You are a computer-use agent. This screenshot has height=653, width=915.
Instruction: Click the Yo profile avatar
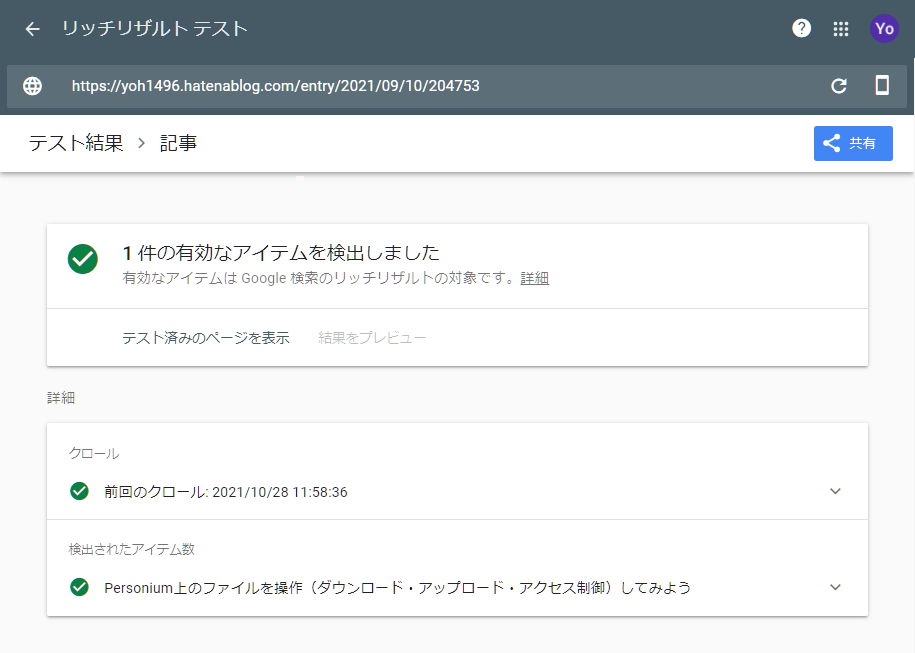[x=883, y=28]
